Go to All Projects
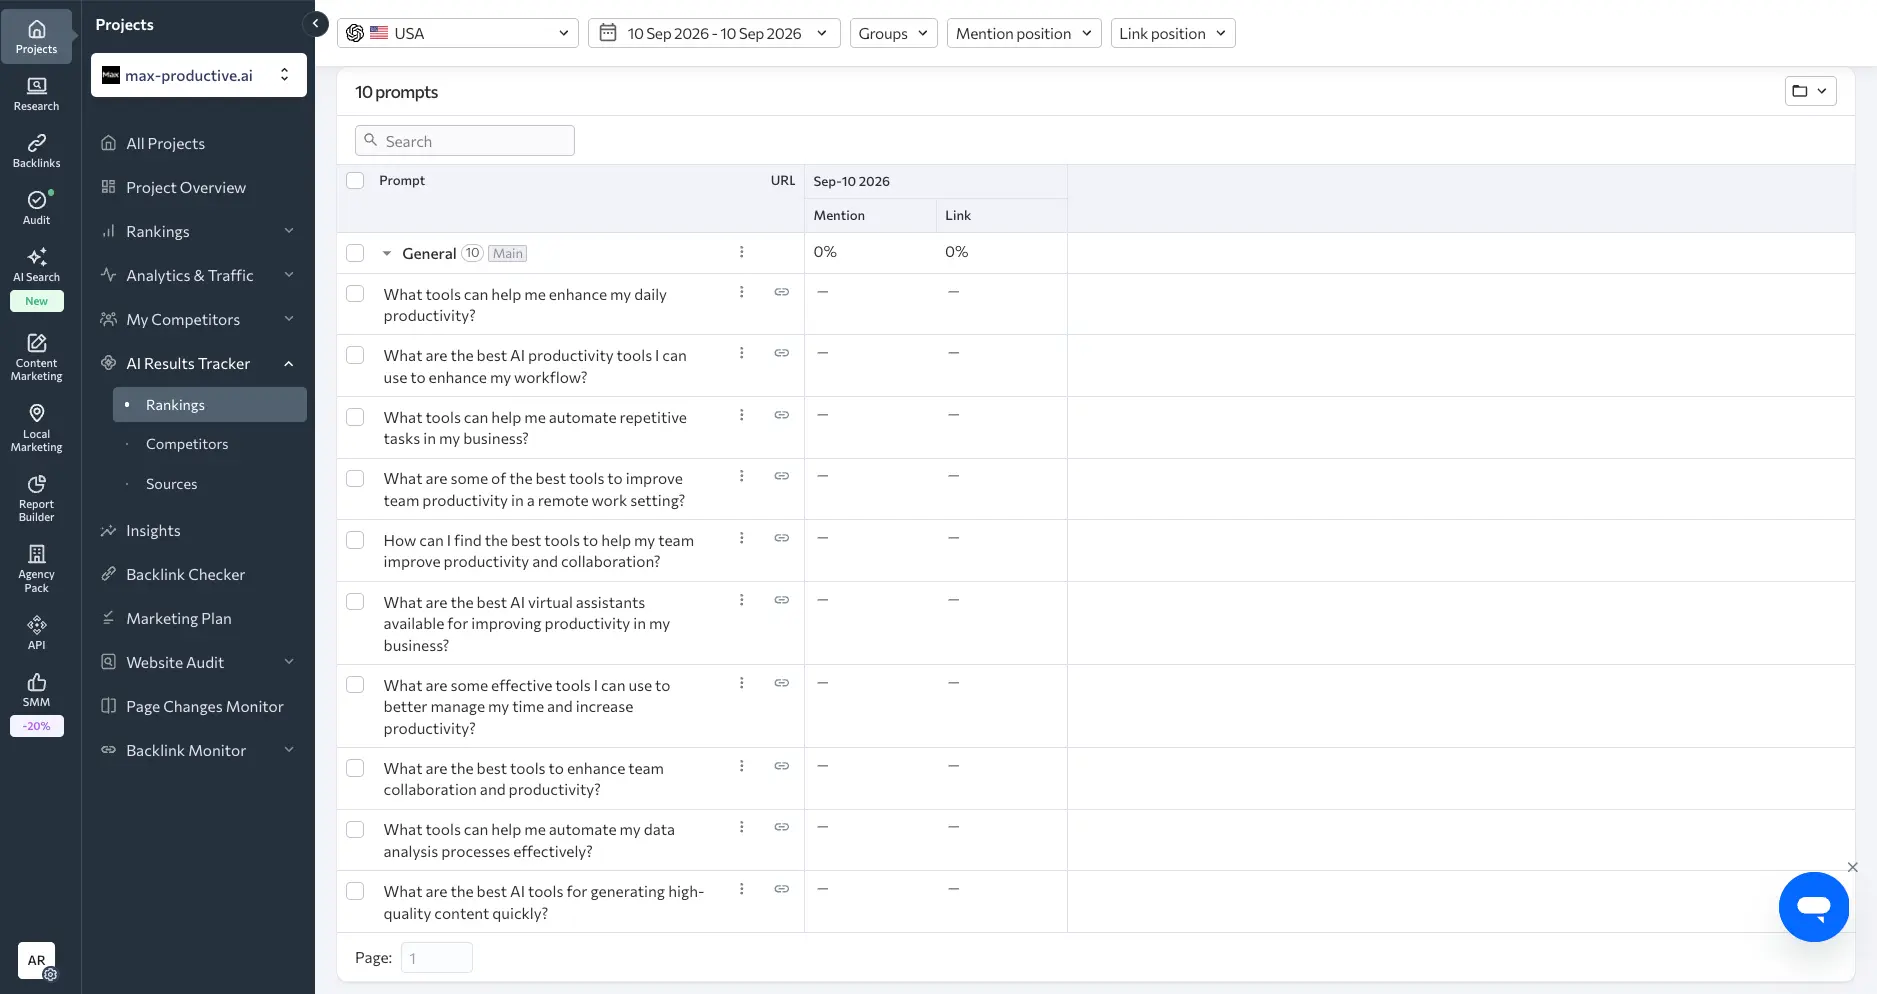Screen dimensions: 1877x994 [x=165, y=144]
